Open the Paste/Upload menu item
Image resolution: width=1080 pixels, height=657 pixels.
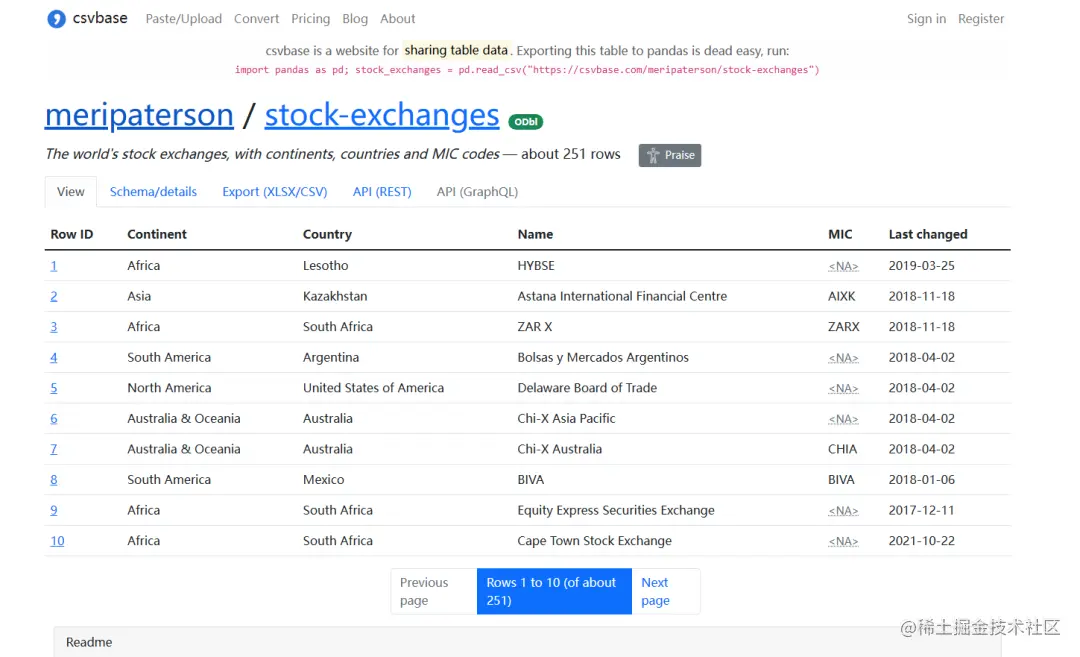(183, 19)
